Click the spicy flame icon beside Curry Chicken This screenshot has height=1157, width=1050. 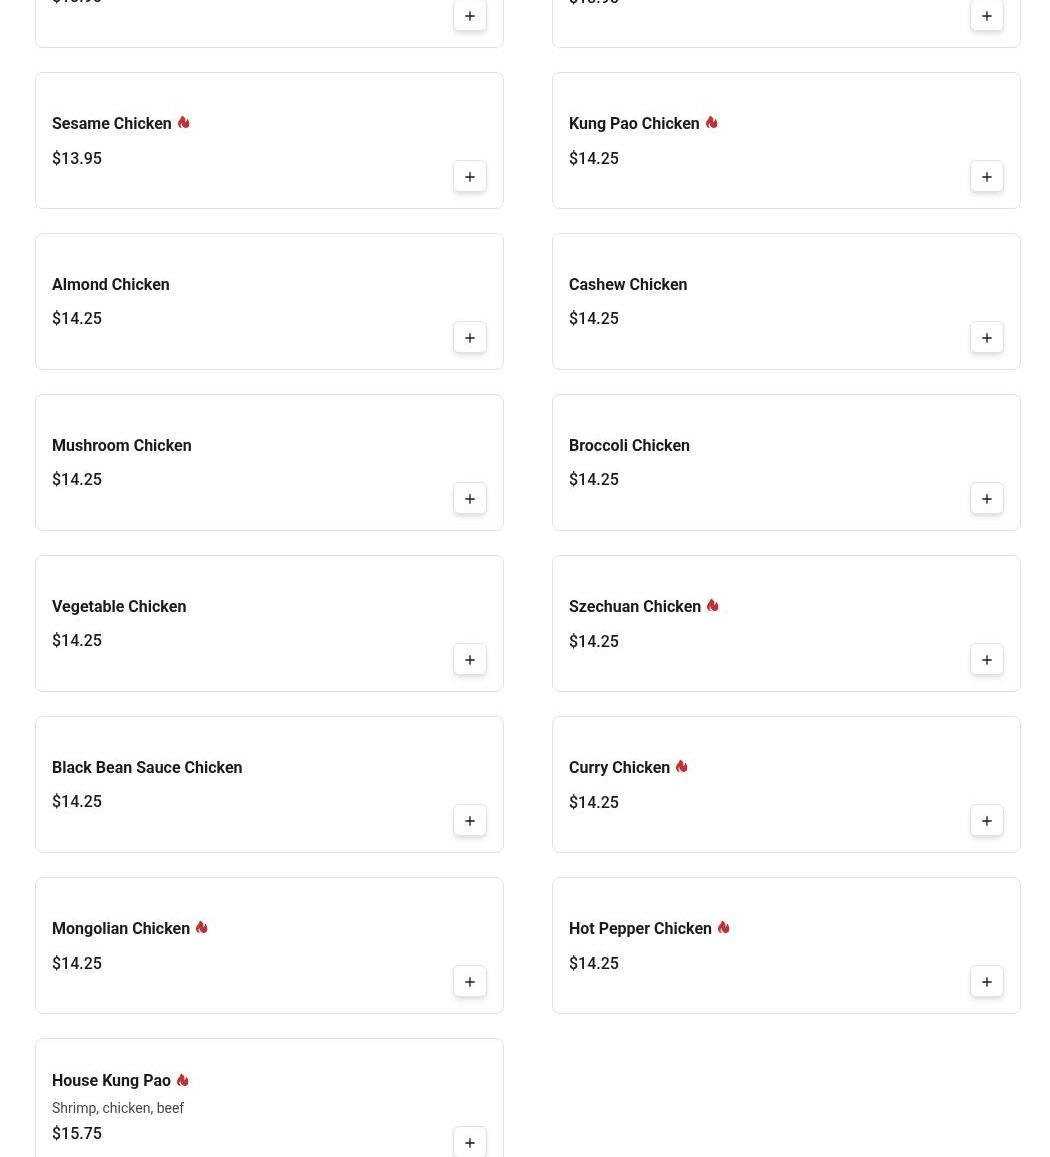[x=681, y=767]
